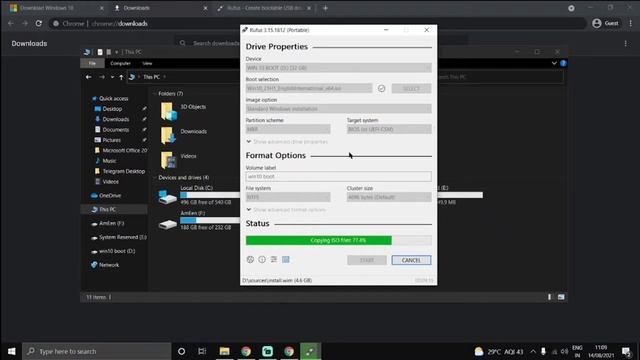640x360 pixels.
Task: Switch to Rufus Create bootable USB tab
Action: click(x=265, y=8)
